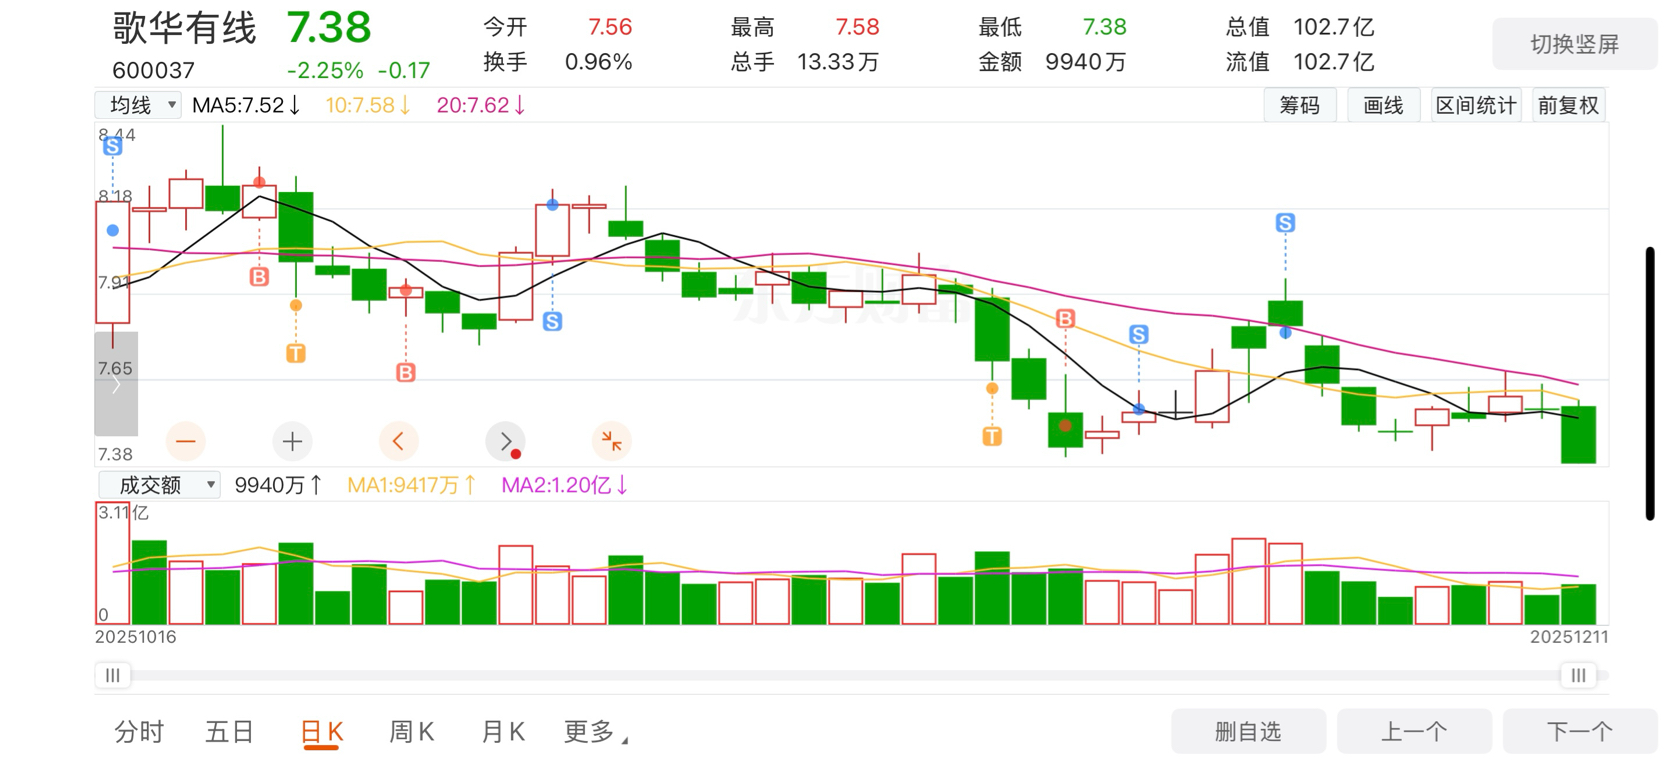Collapse chart with orange shrink icon
Viewport: 1669px width, 768px height.
(612, 441)
